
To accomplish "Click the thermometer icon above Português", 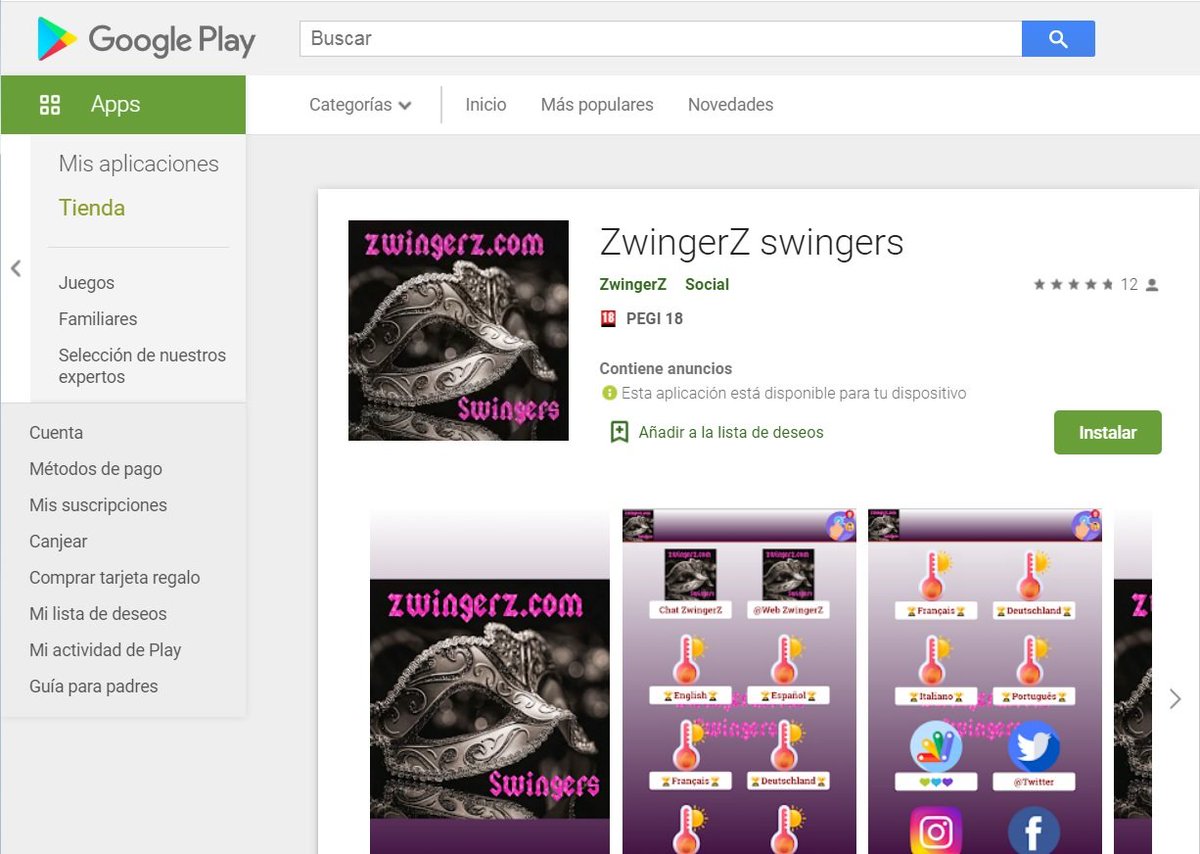I will click(1032, 660).
